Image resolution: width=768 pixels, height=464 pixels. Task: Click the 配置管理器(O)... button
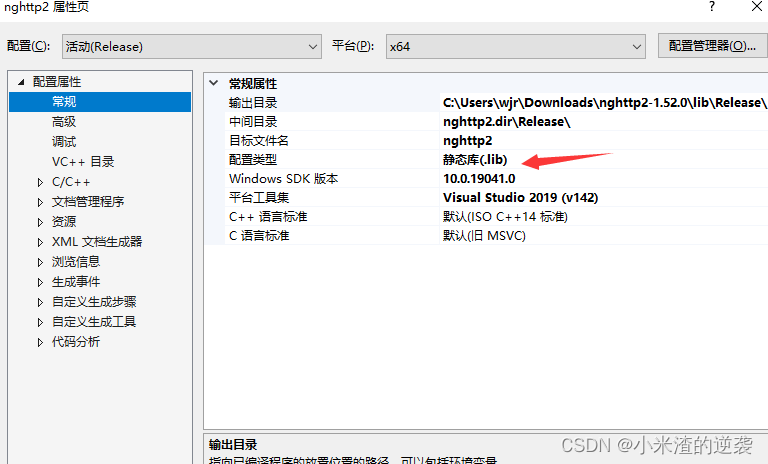click(713, 46)
